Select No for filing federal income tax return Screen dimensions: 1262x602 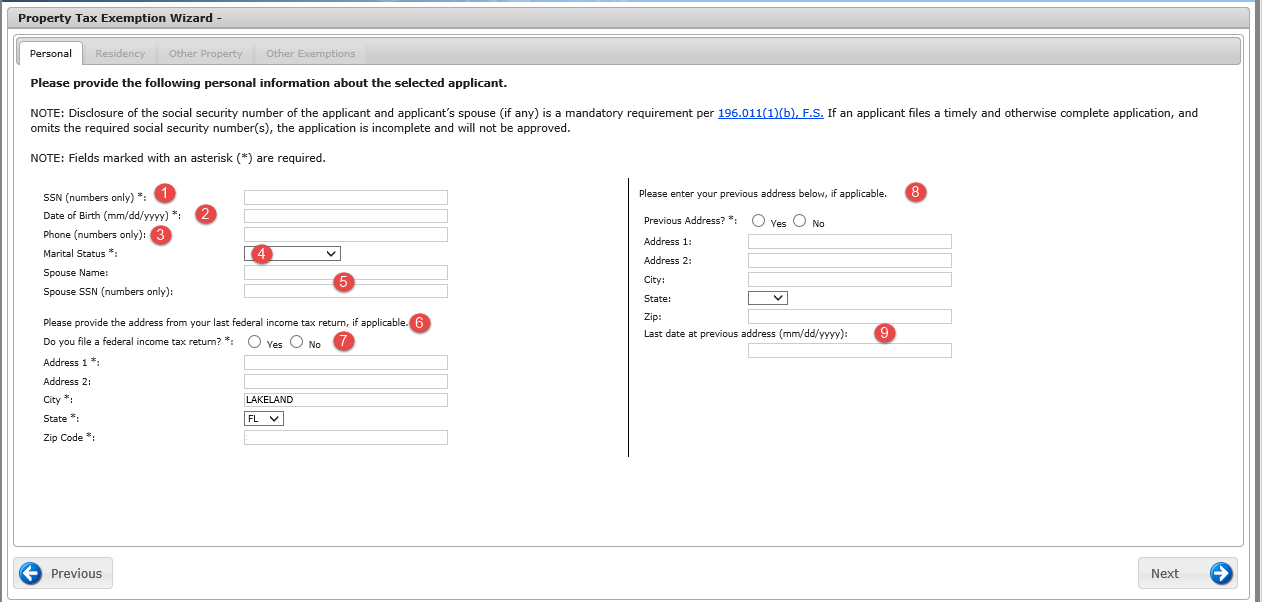296,342
